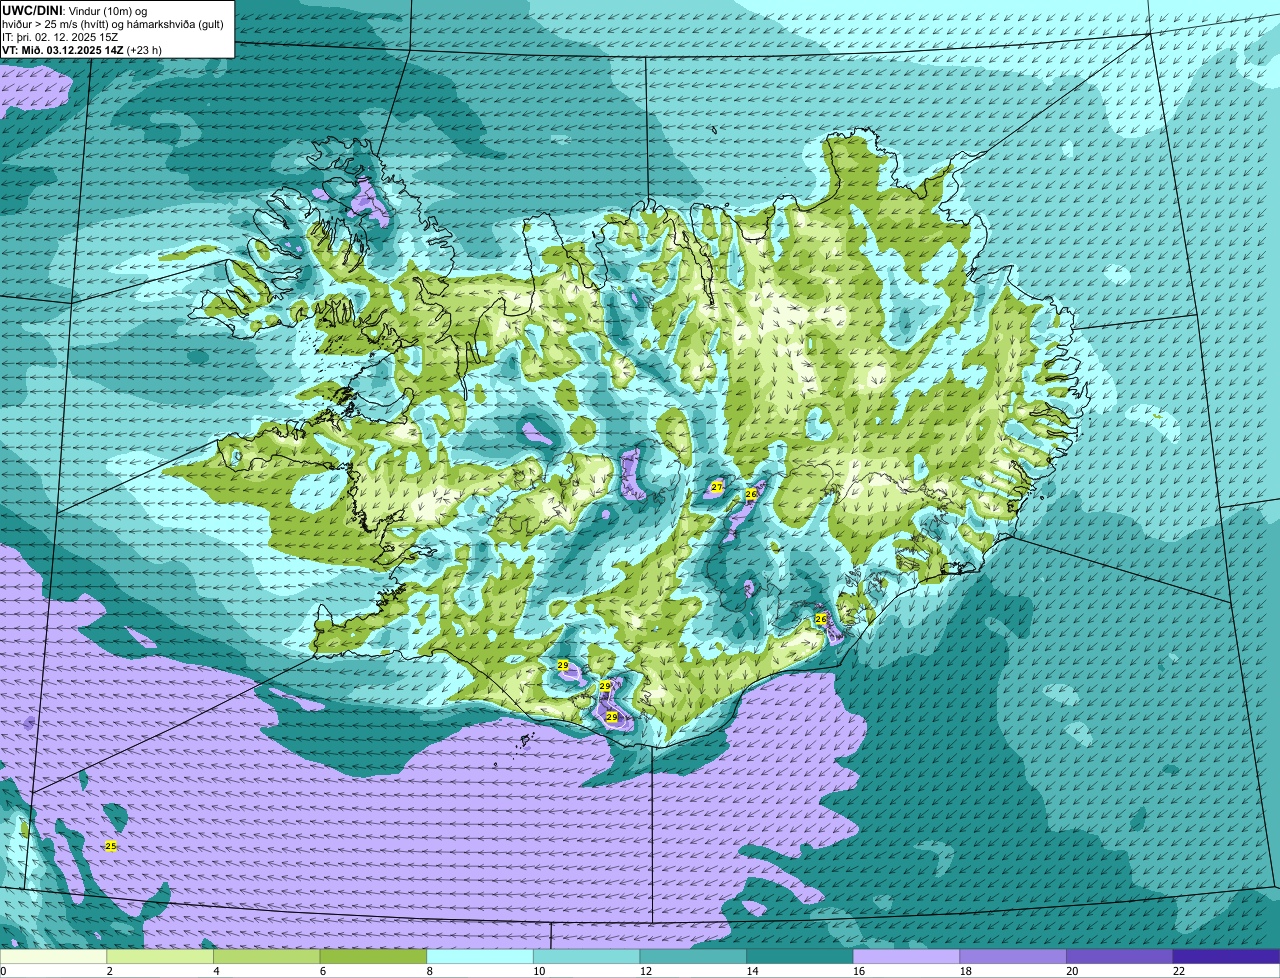This screenshot has height=978, width=1280.
Task: Click the turquoise 10–12 legend color segment
Action: point(586,956)
